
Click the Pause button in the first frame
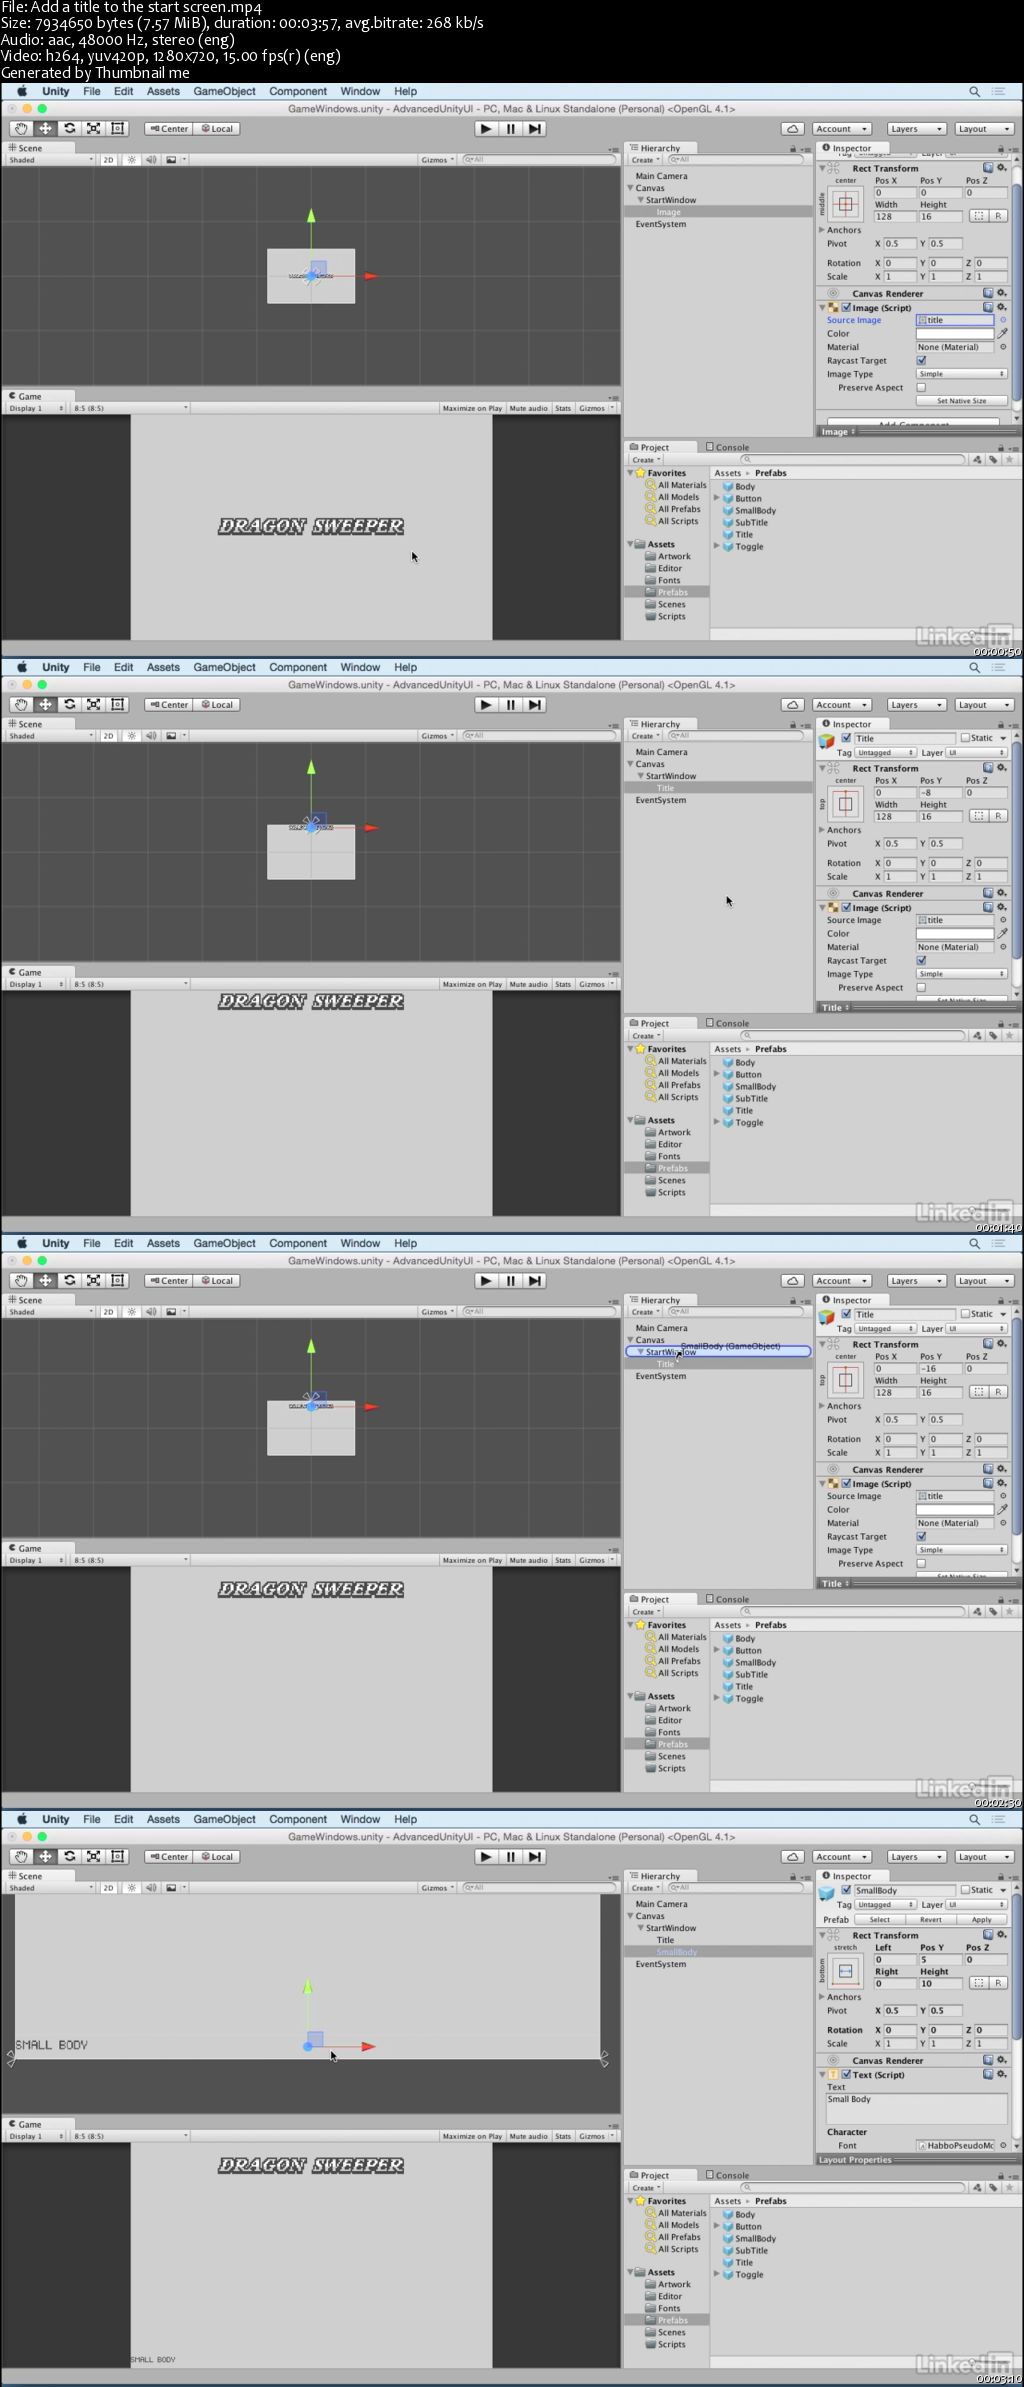click(511, 128)
